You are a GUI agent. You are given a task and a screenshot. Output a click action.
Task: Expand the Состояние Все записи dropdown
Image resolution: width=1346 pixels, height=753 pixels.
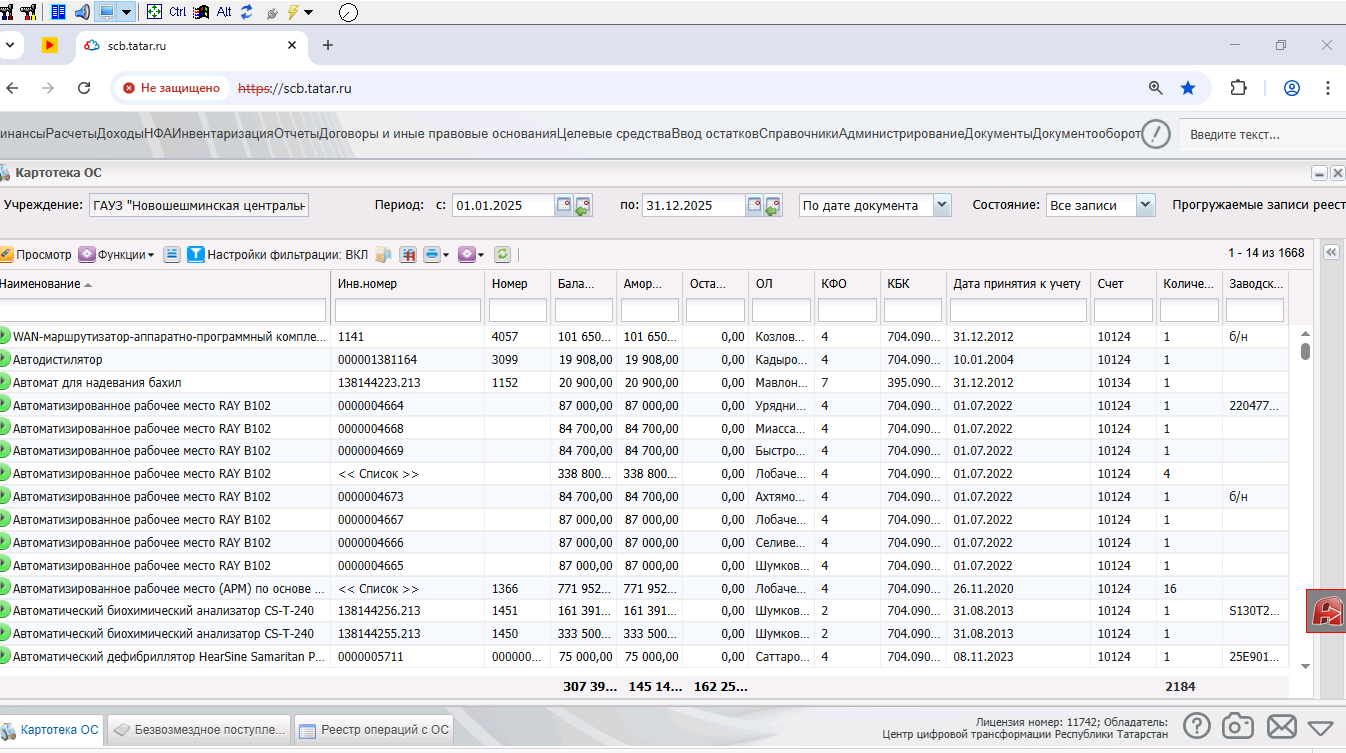[x=1145, y=205]
